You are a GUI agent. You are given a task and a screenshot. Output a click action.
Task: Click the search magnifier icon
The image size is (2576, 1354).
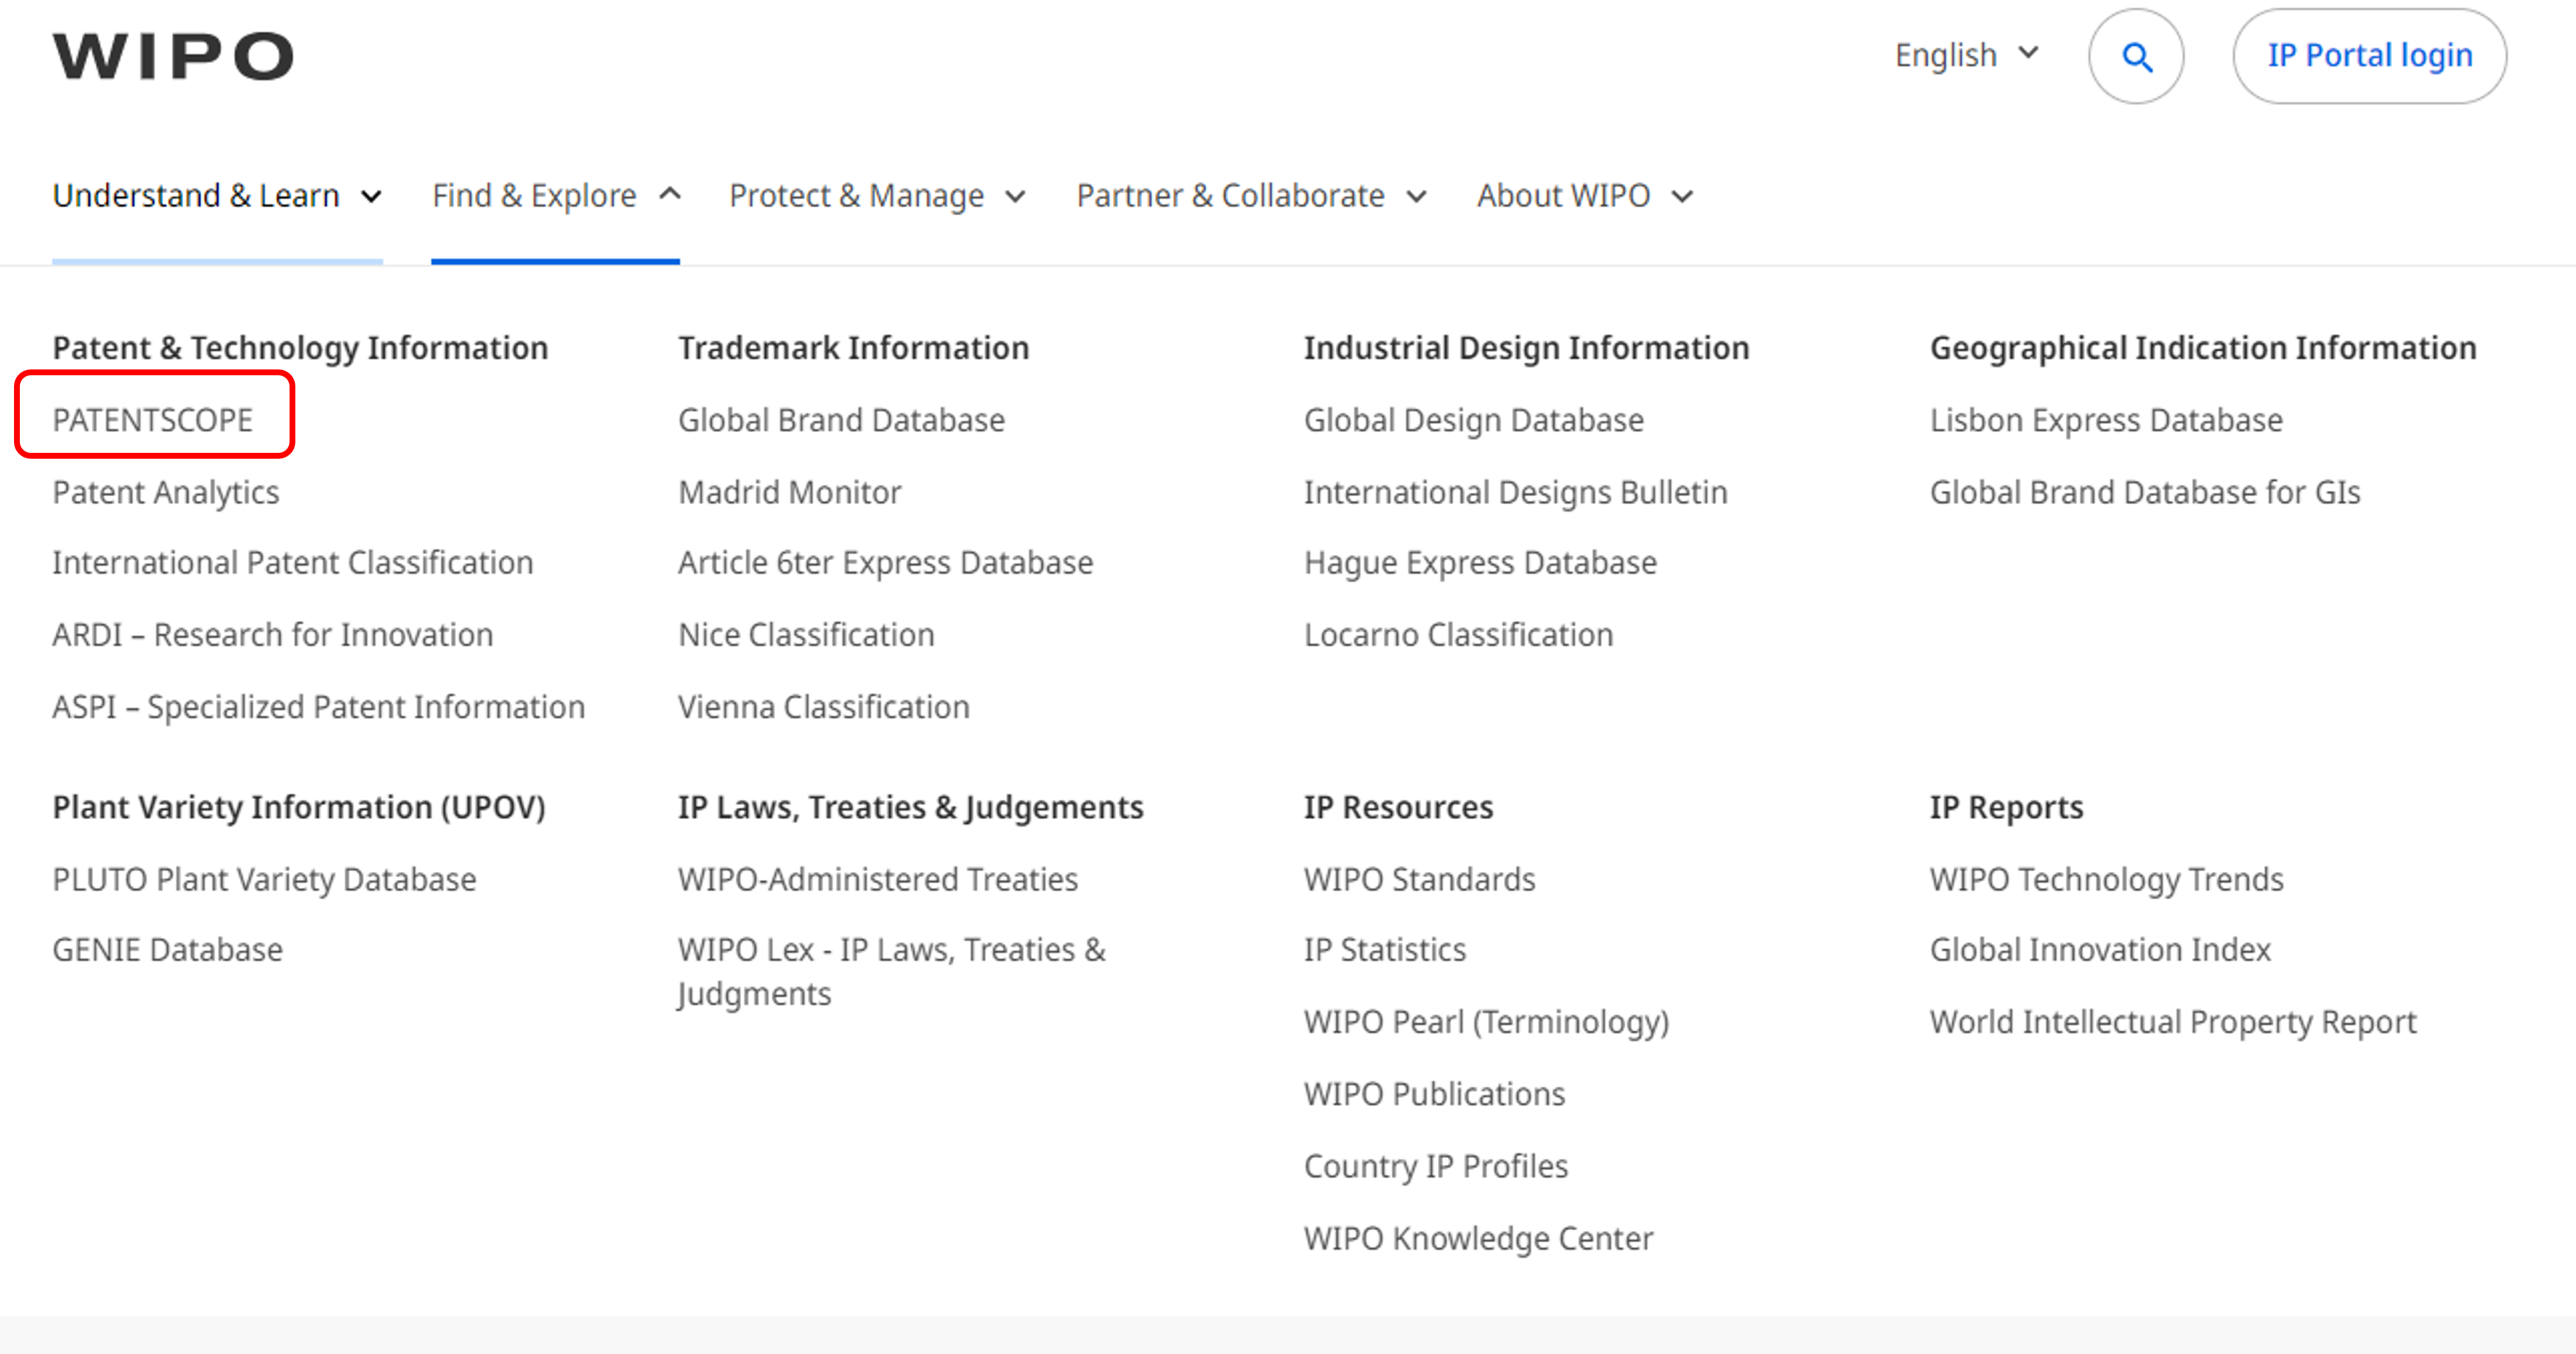(x=2136, y=57)
